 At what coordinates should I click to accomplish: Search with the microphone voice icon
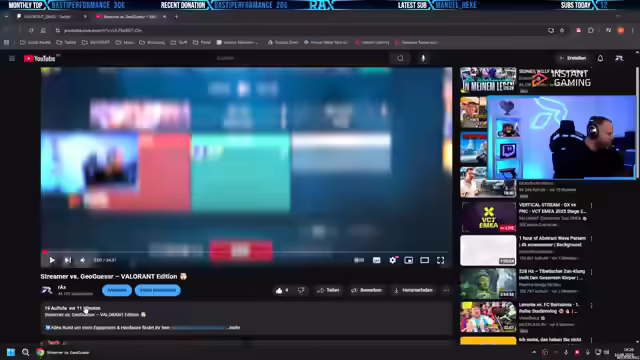coord(423,58)
